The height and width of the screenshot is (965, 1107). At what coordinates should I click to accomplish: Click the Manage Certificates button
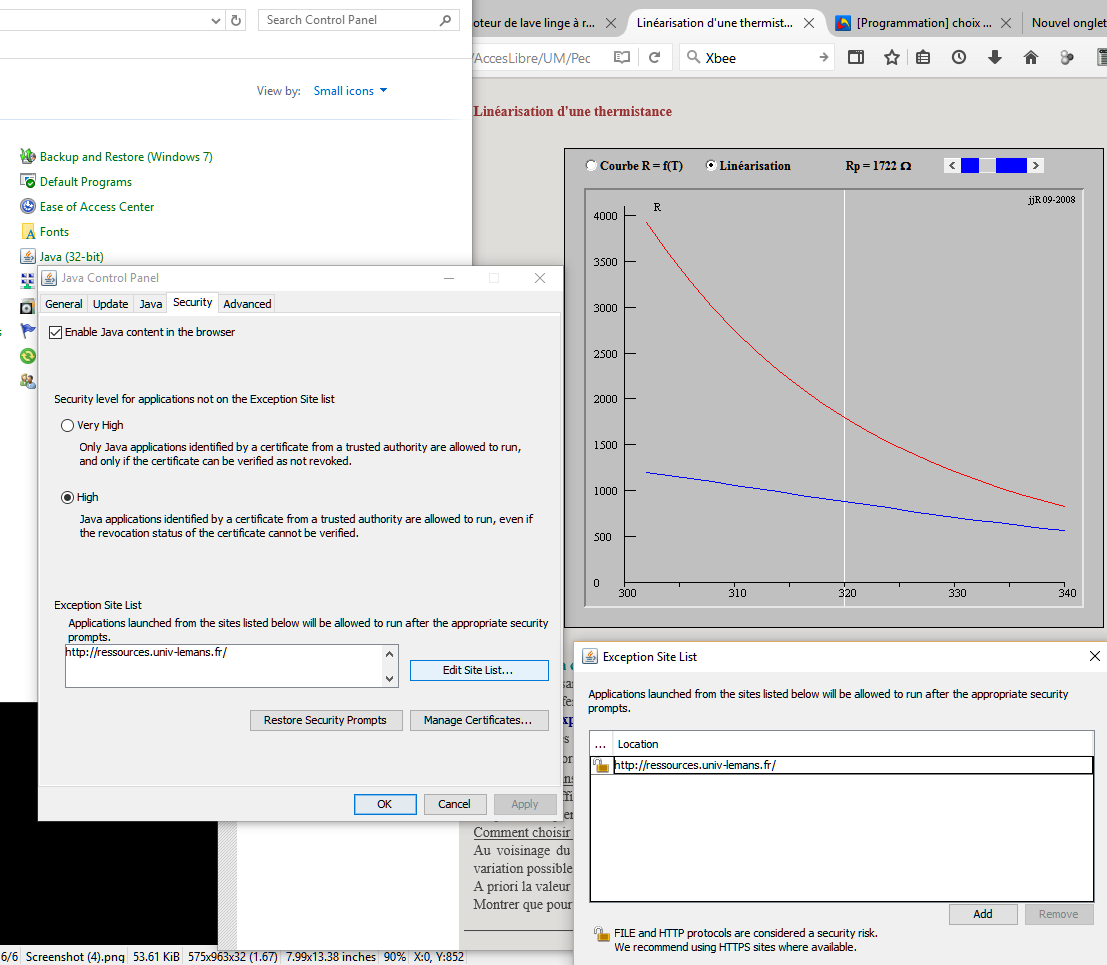tap(478, 720)
